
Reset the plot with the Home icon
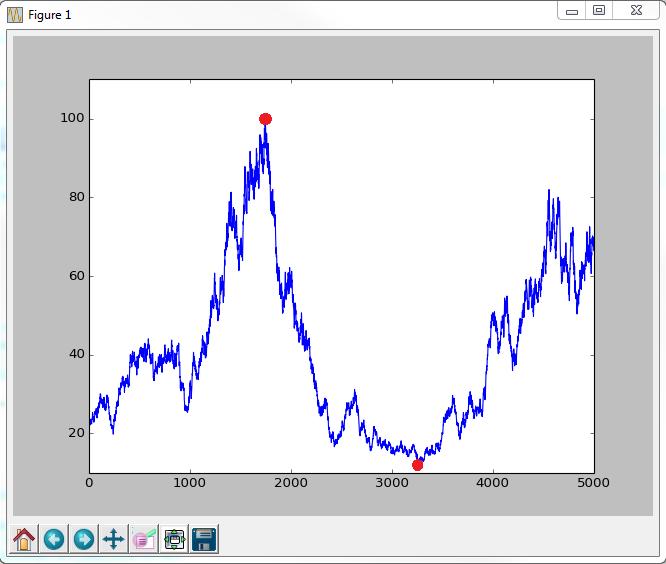(x=24, y=540)
